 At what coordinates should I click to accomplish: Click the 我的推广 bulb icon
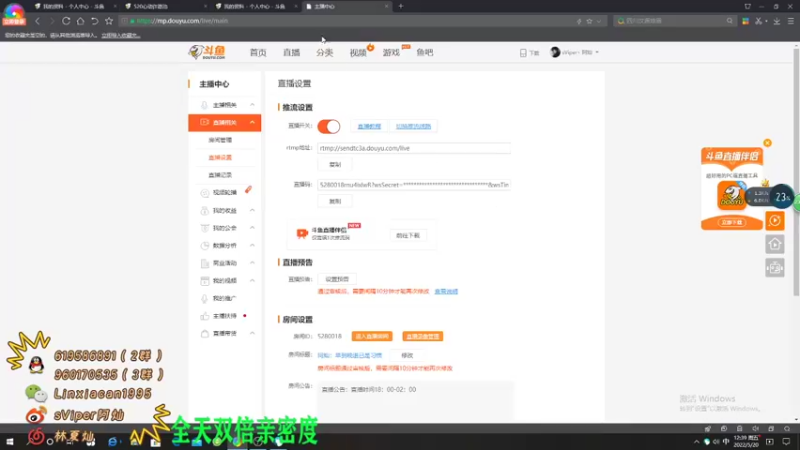(204, 298)
